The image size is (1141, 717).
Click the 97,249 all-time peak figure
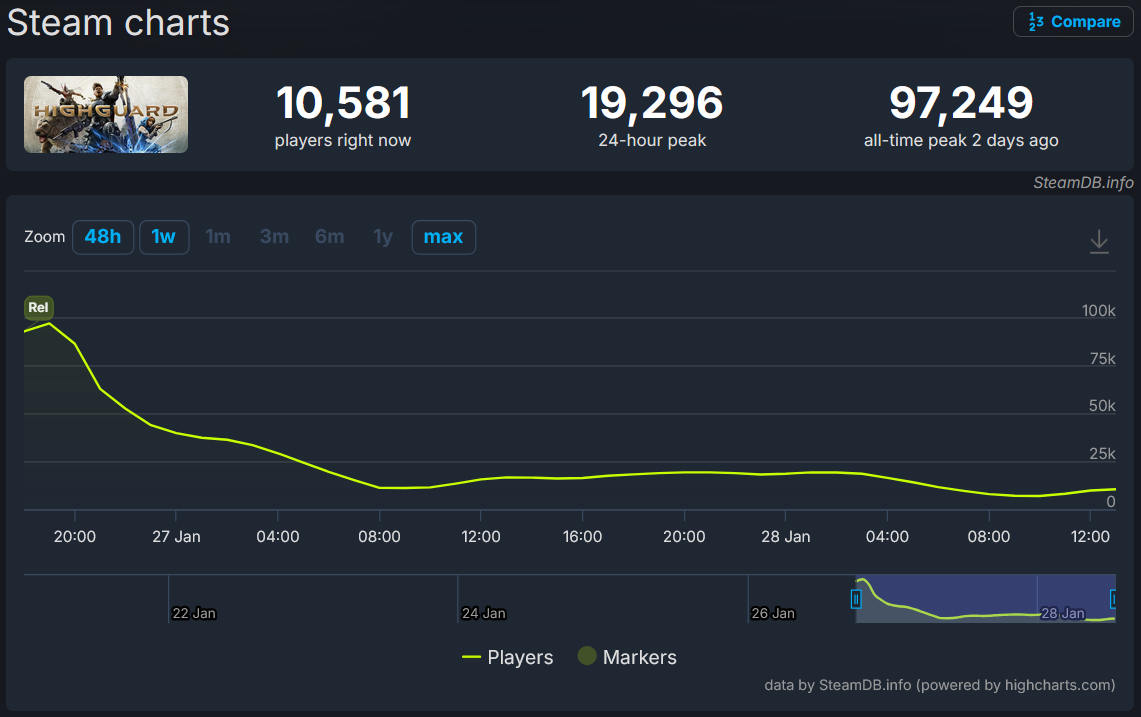pos(961,103)
